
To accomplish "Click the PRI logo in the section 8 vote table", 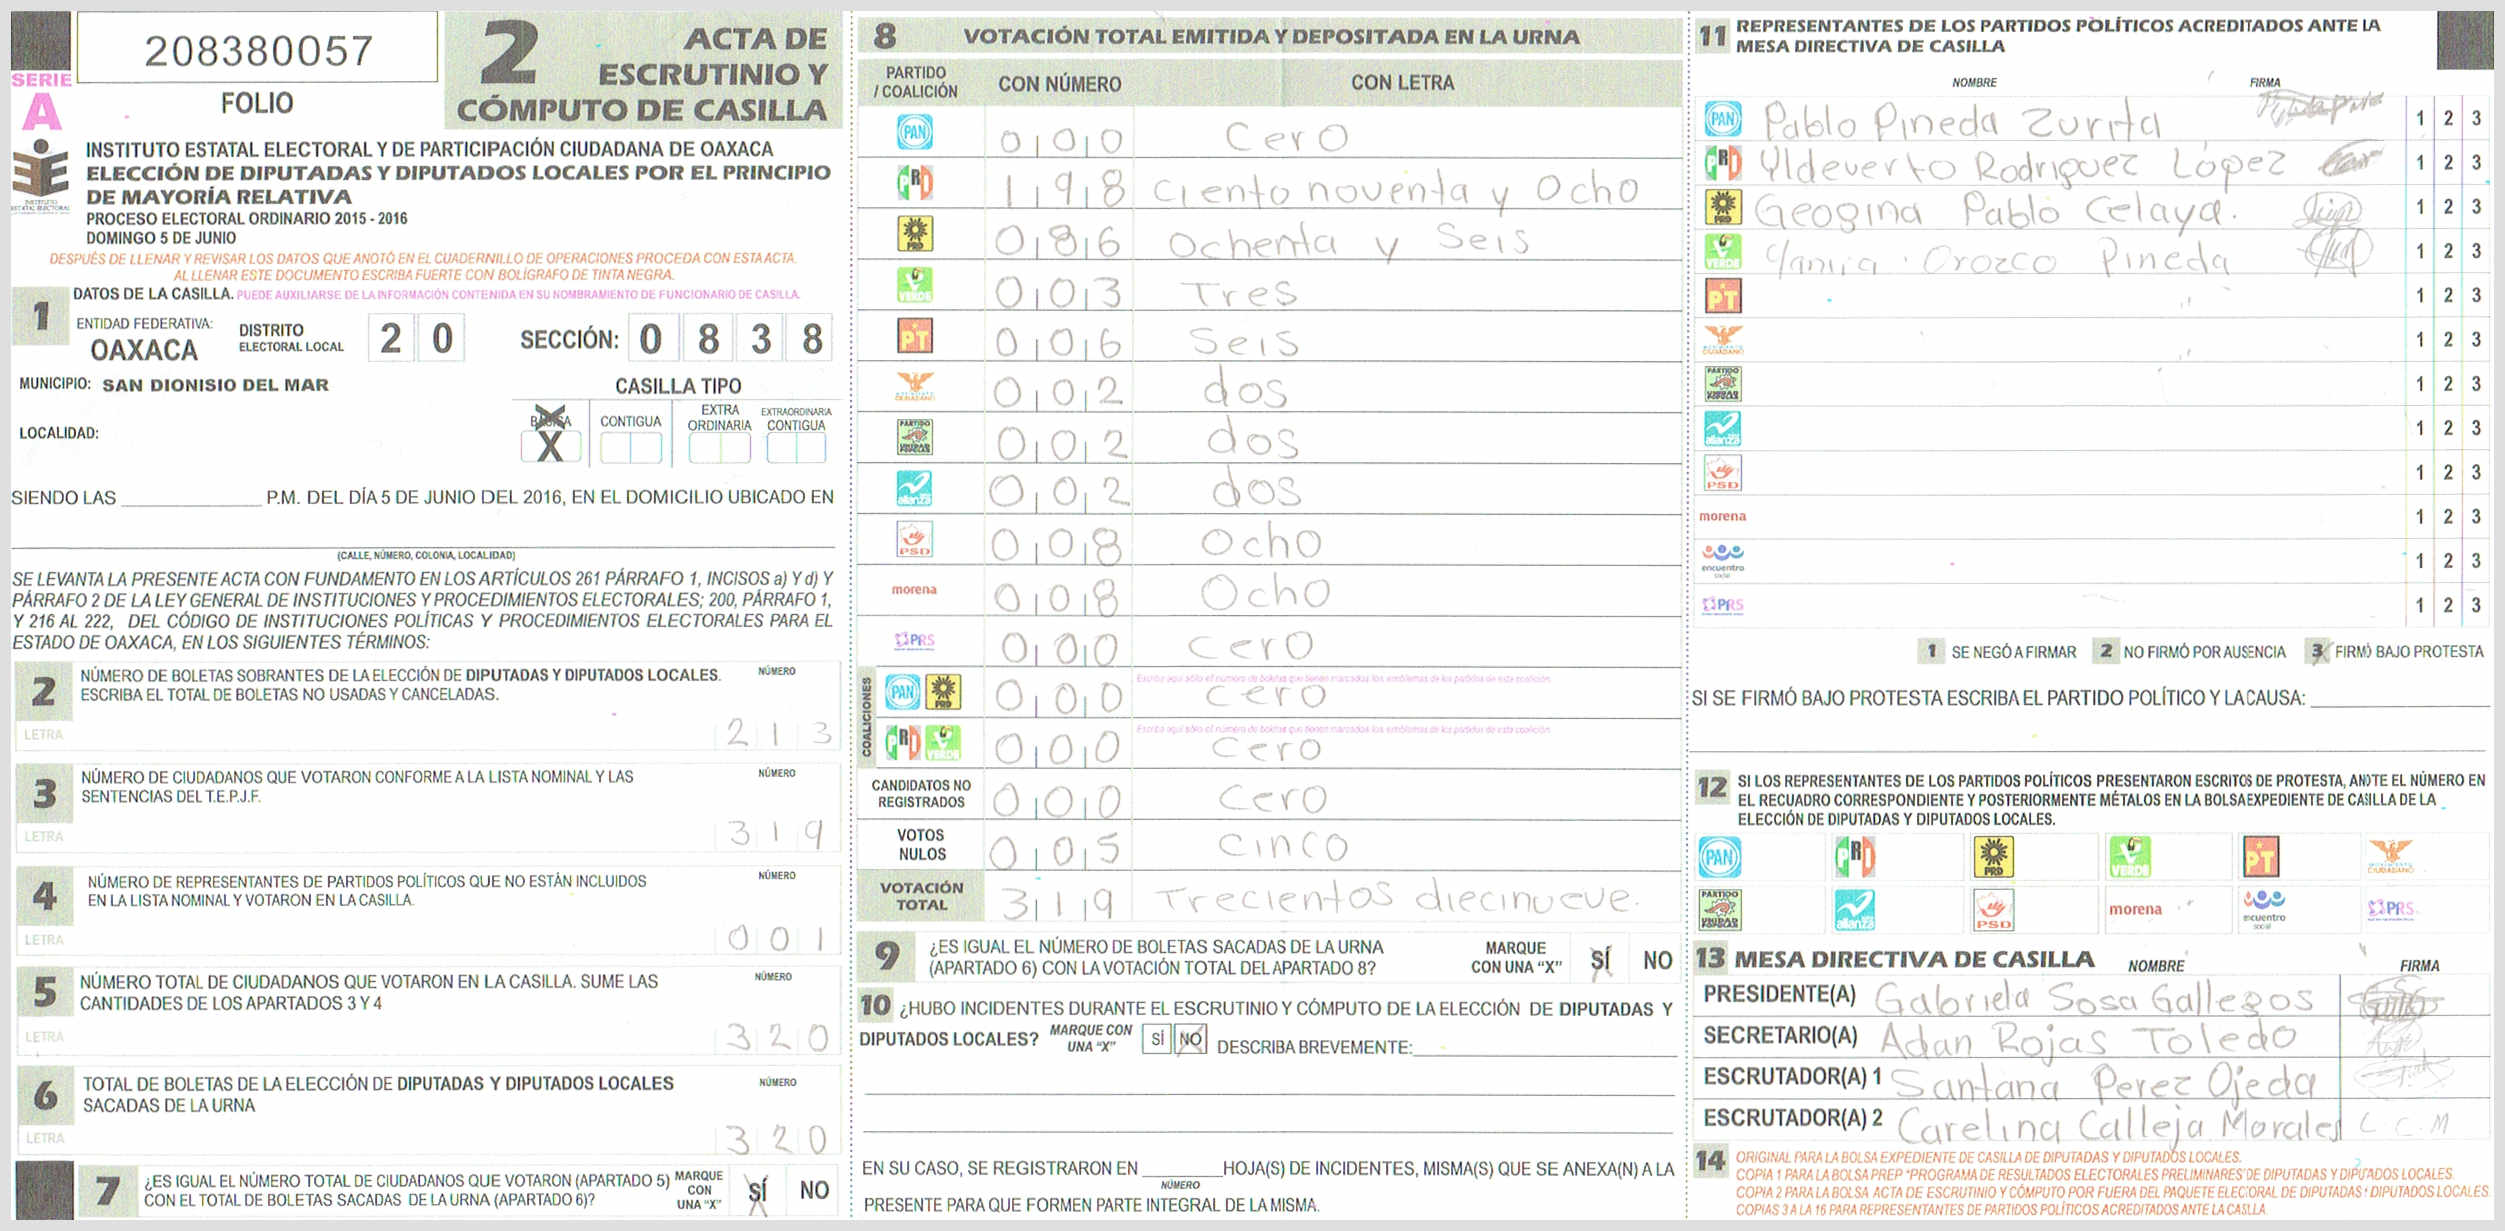I will pos(915,183).
